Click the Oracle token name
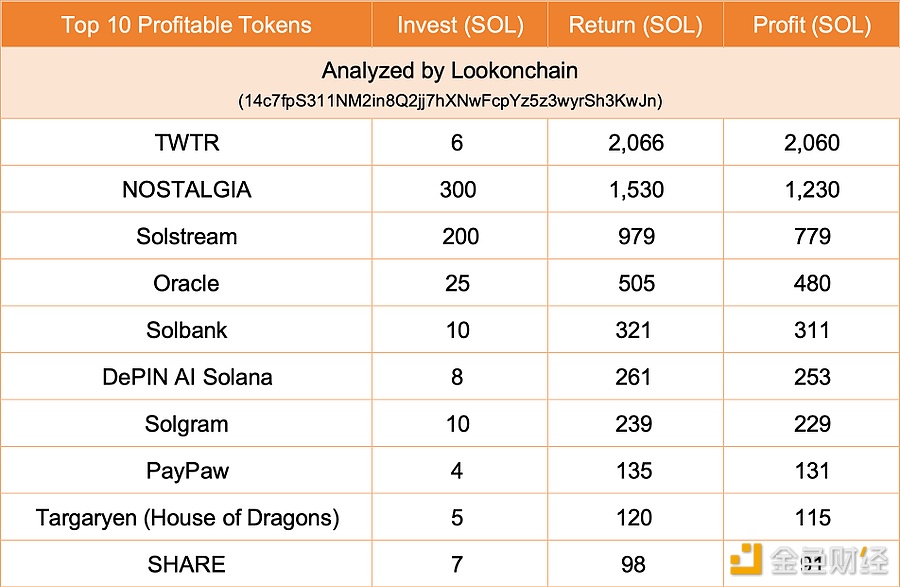 pos(186,284)
